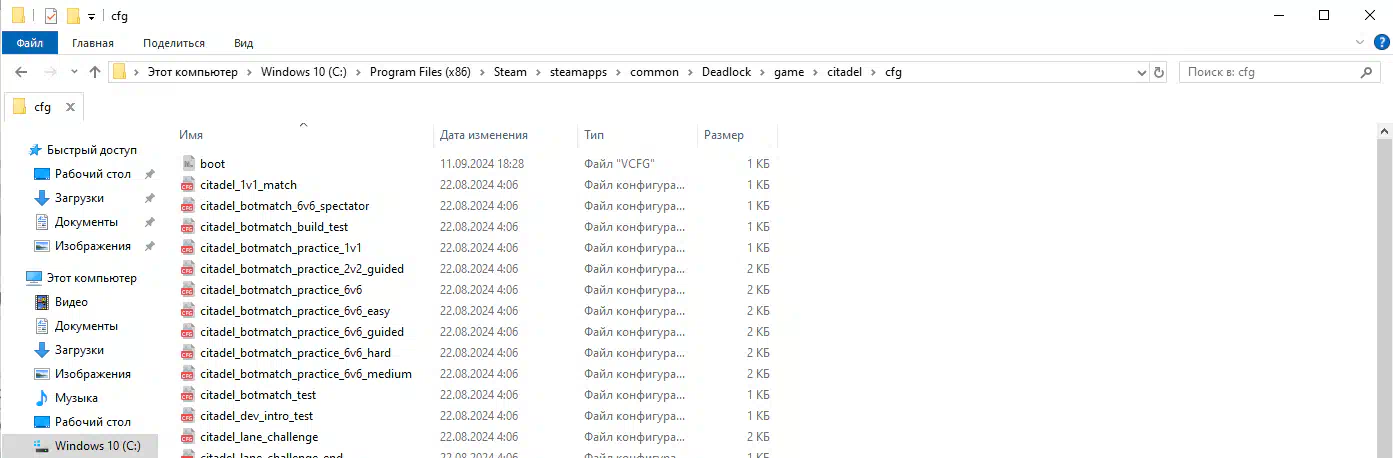Click the Refresh button in address bar
Image resolution: width=1393 pixels, height=458 pixels.
[1159, 72]
